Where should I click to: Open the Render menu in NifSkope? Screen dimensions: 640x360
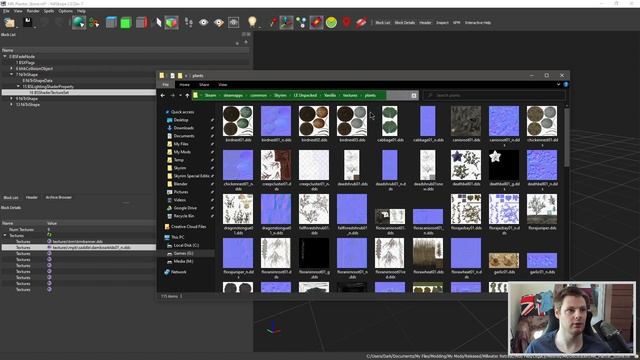33,11
